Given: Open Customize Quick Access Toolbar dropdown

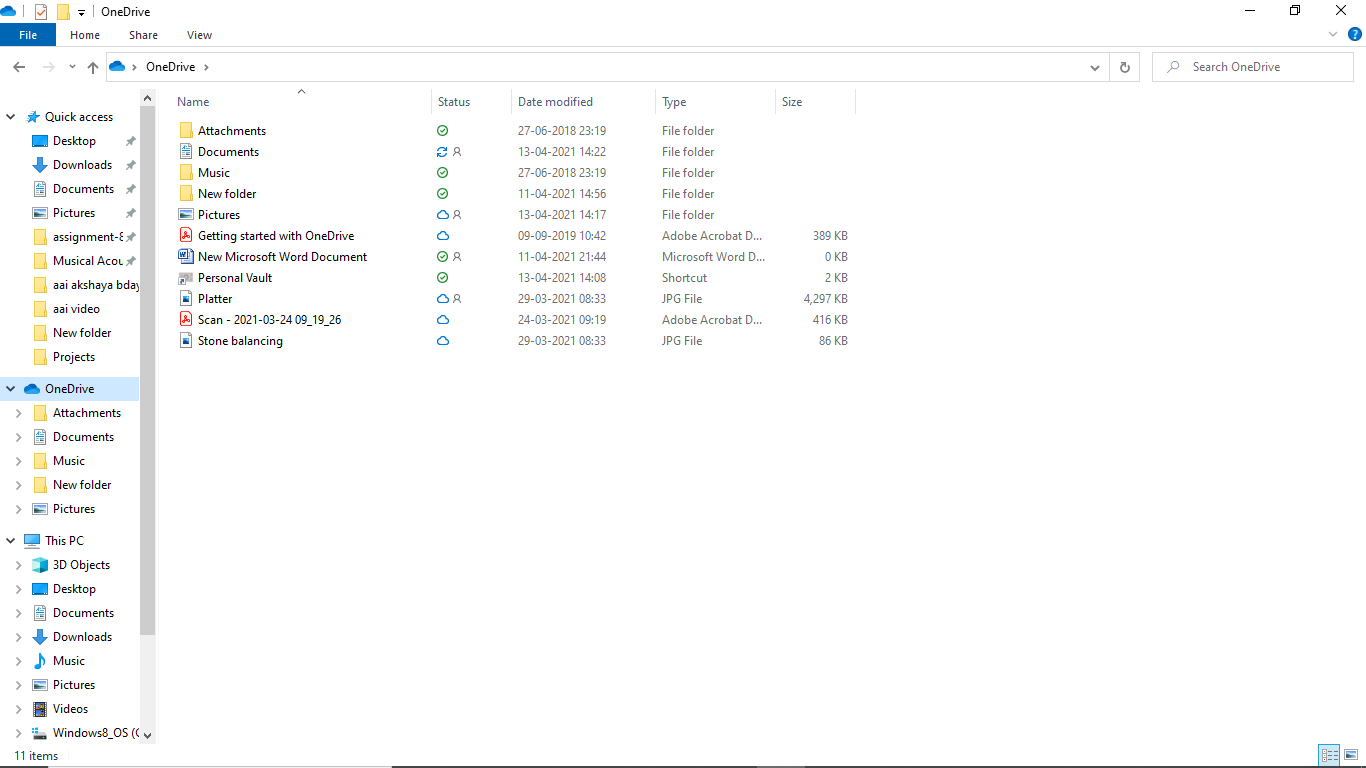Looking at the screenshot, I should (x=81, y=12).
